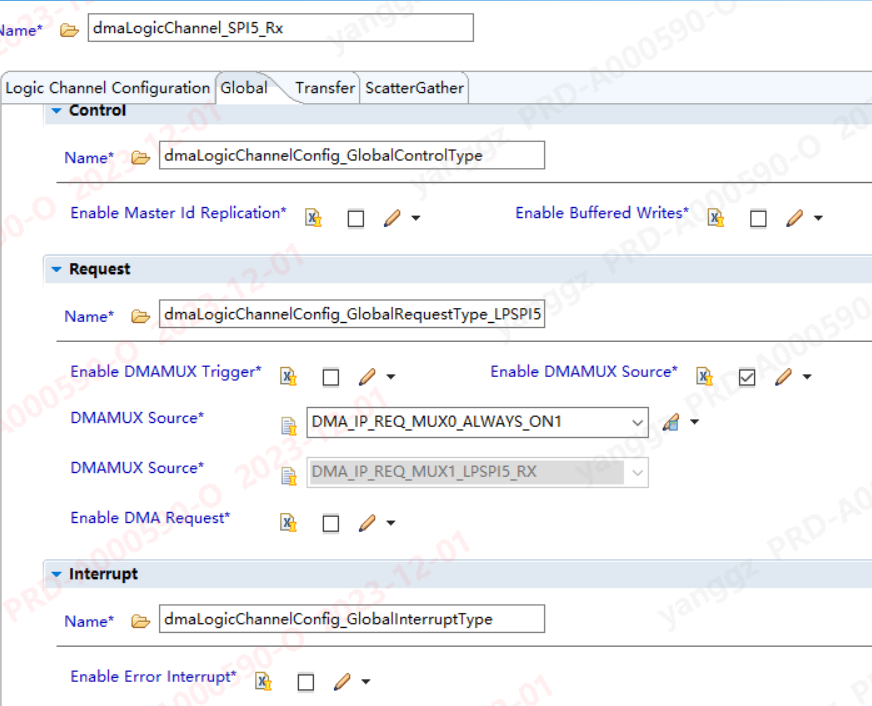The image size is (872, 706).
Task: Click the edit pencil next to Enable Buffered Writes
Action: [793, 217]
